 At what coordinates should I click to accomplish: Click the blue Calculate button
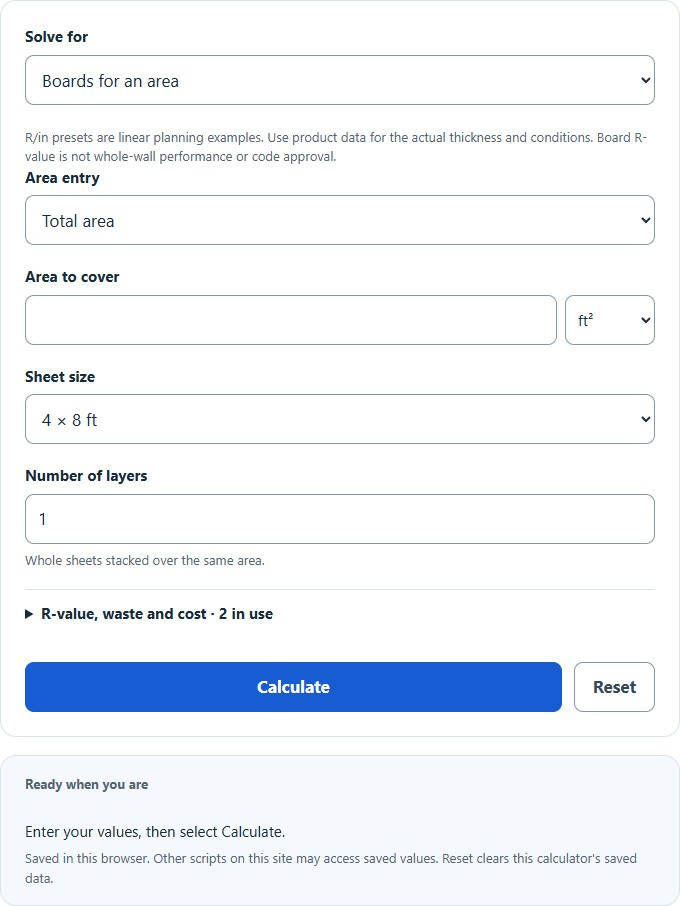click(293, 687)
